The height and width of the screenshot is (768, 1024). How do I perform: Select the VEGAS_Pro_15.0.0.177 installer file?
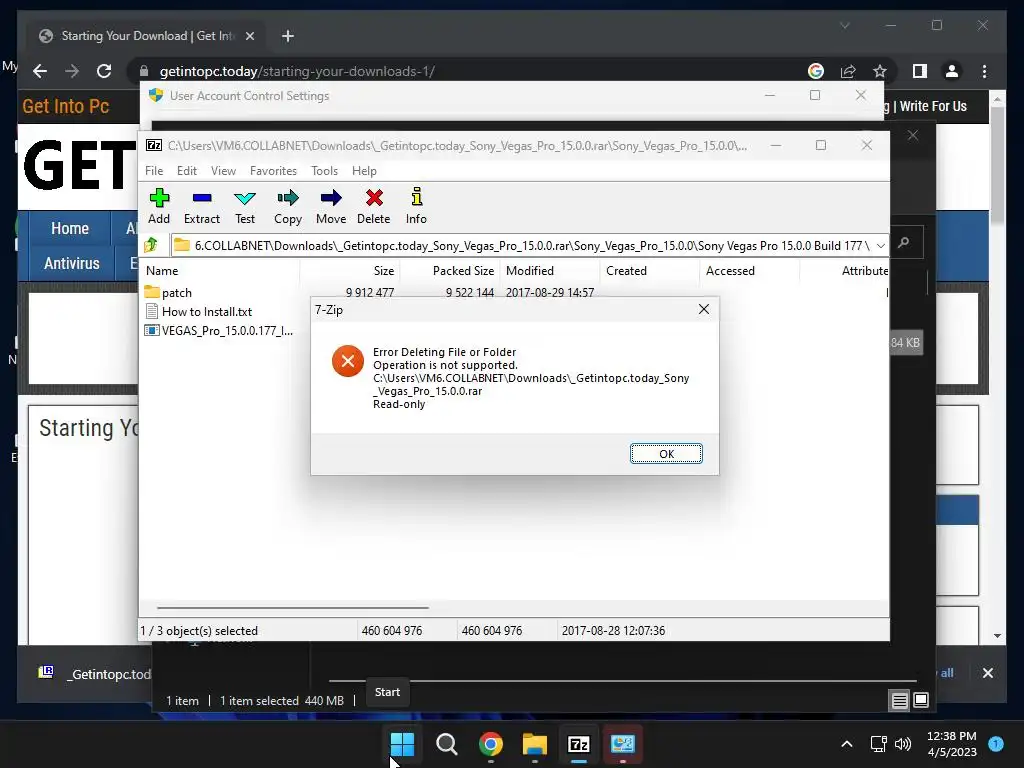pyautogui.click(x=219, y=330)
